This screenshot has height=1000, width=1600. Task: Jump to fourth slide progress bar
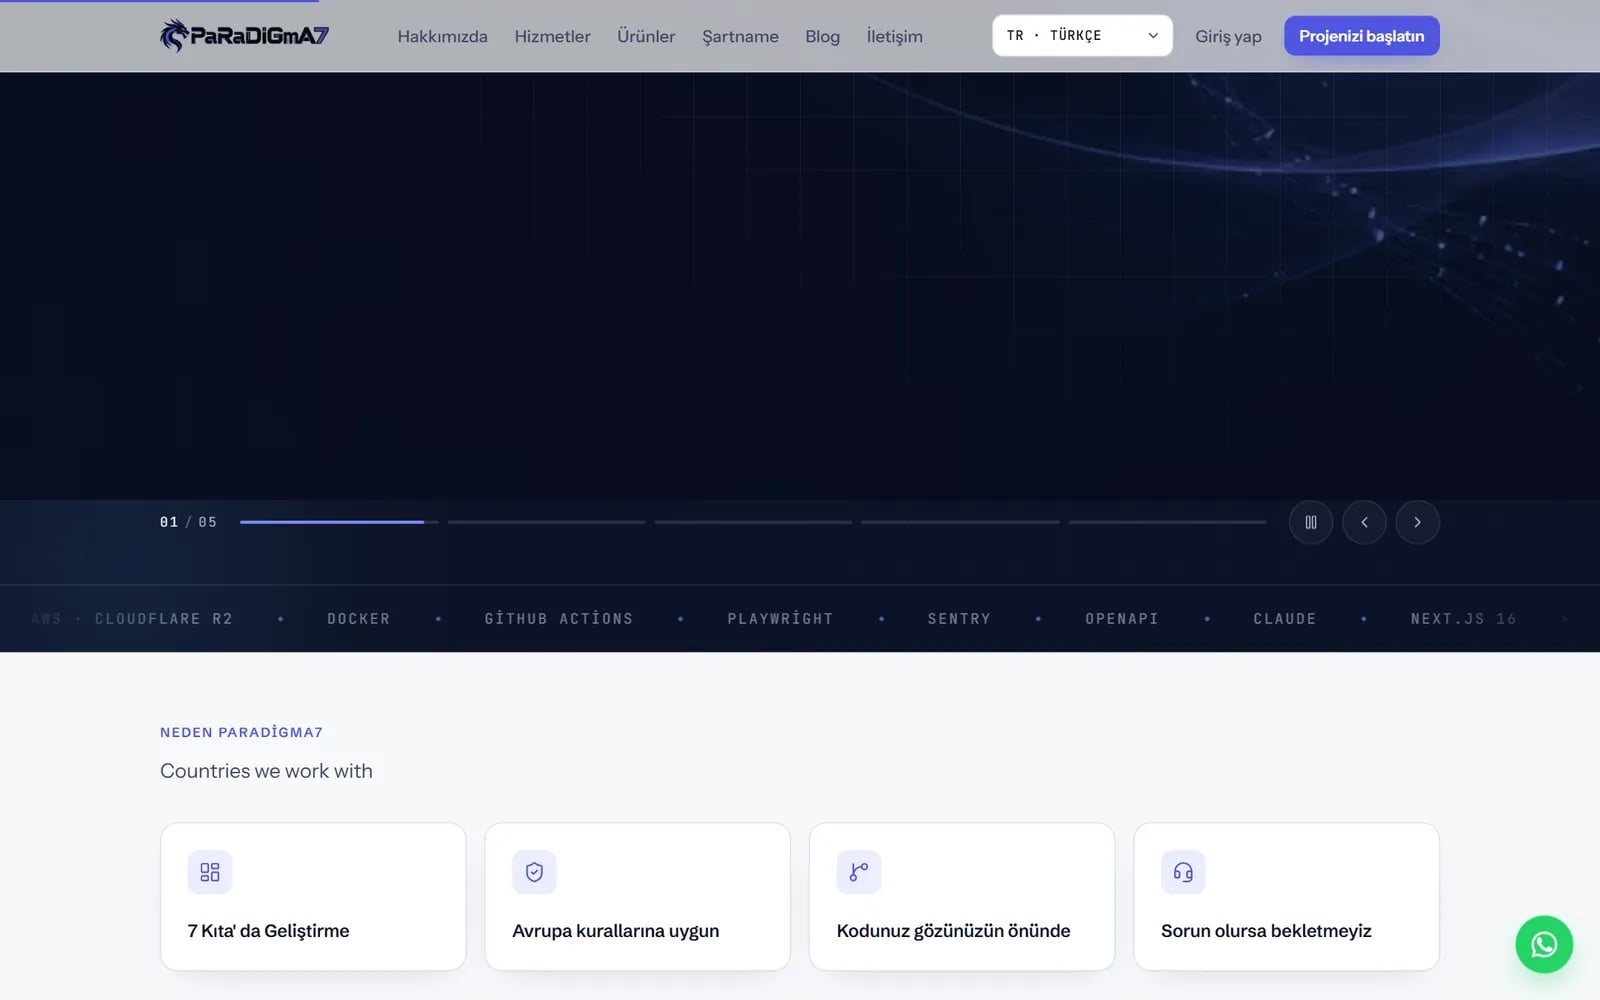[960, 522]
